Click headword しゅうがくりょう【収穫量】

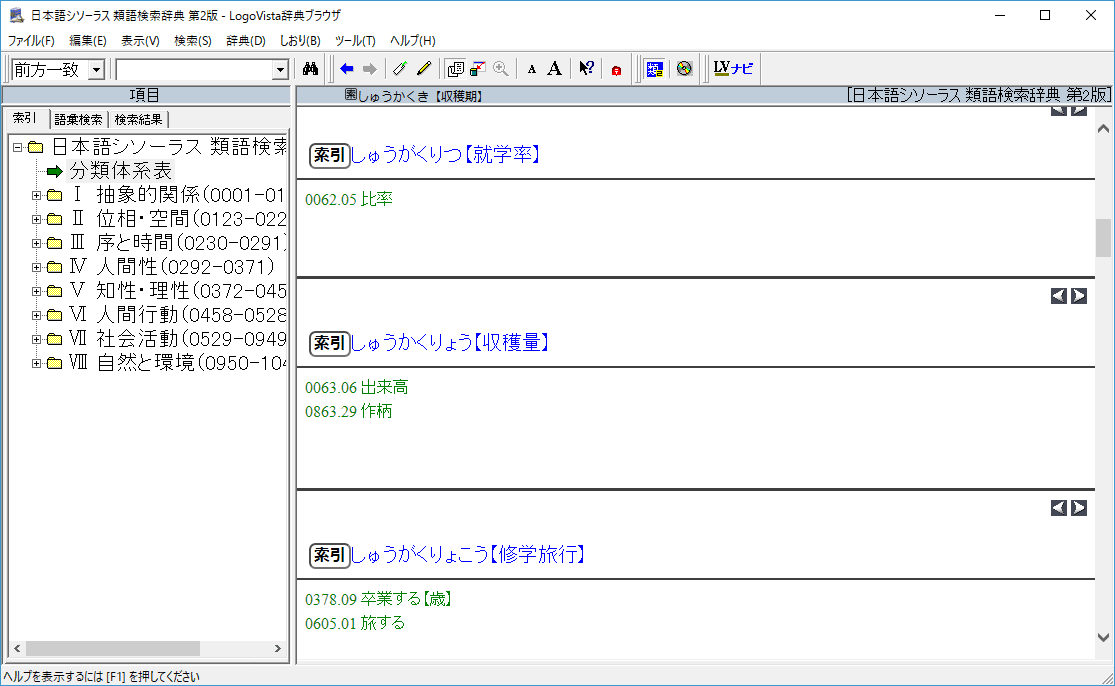pyautogui.click(x=451, y=343)
